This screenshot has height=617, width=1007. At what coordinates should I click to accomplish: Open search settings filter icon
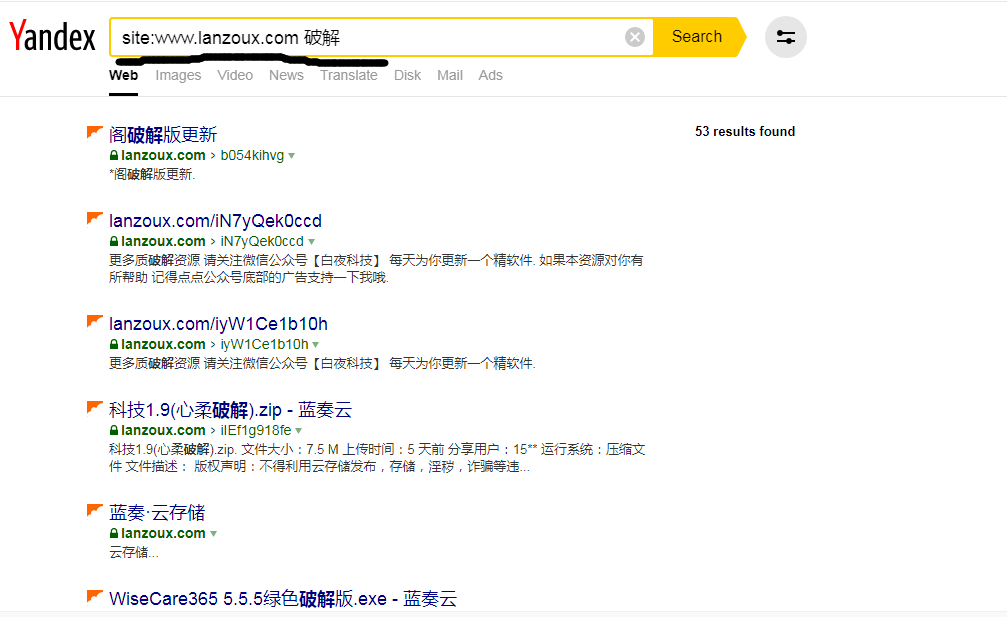pos(785,37)
